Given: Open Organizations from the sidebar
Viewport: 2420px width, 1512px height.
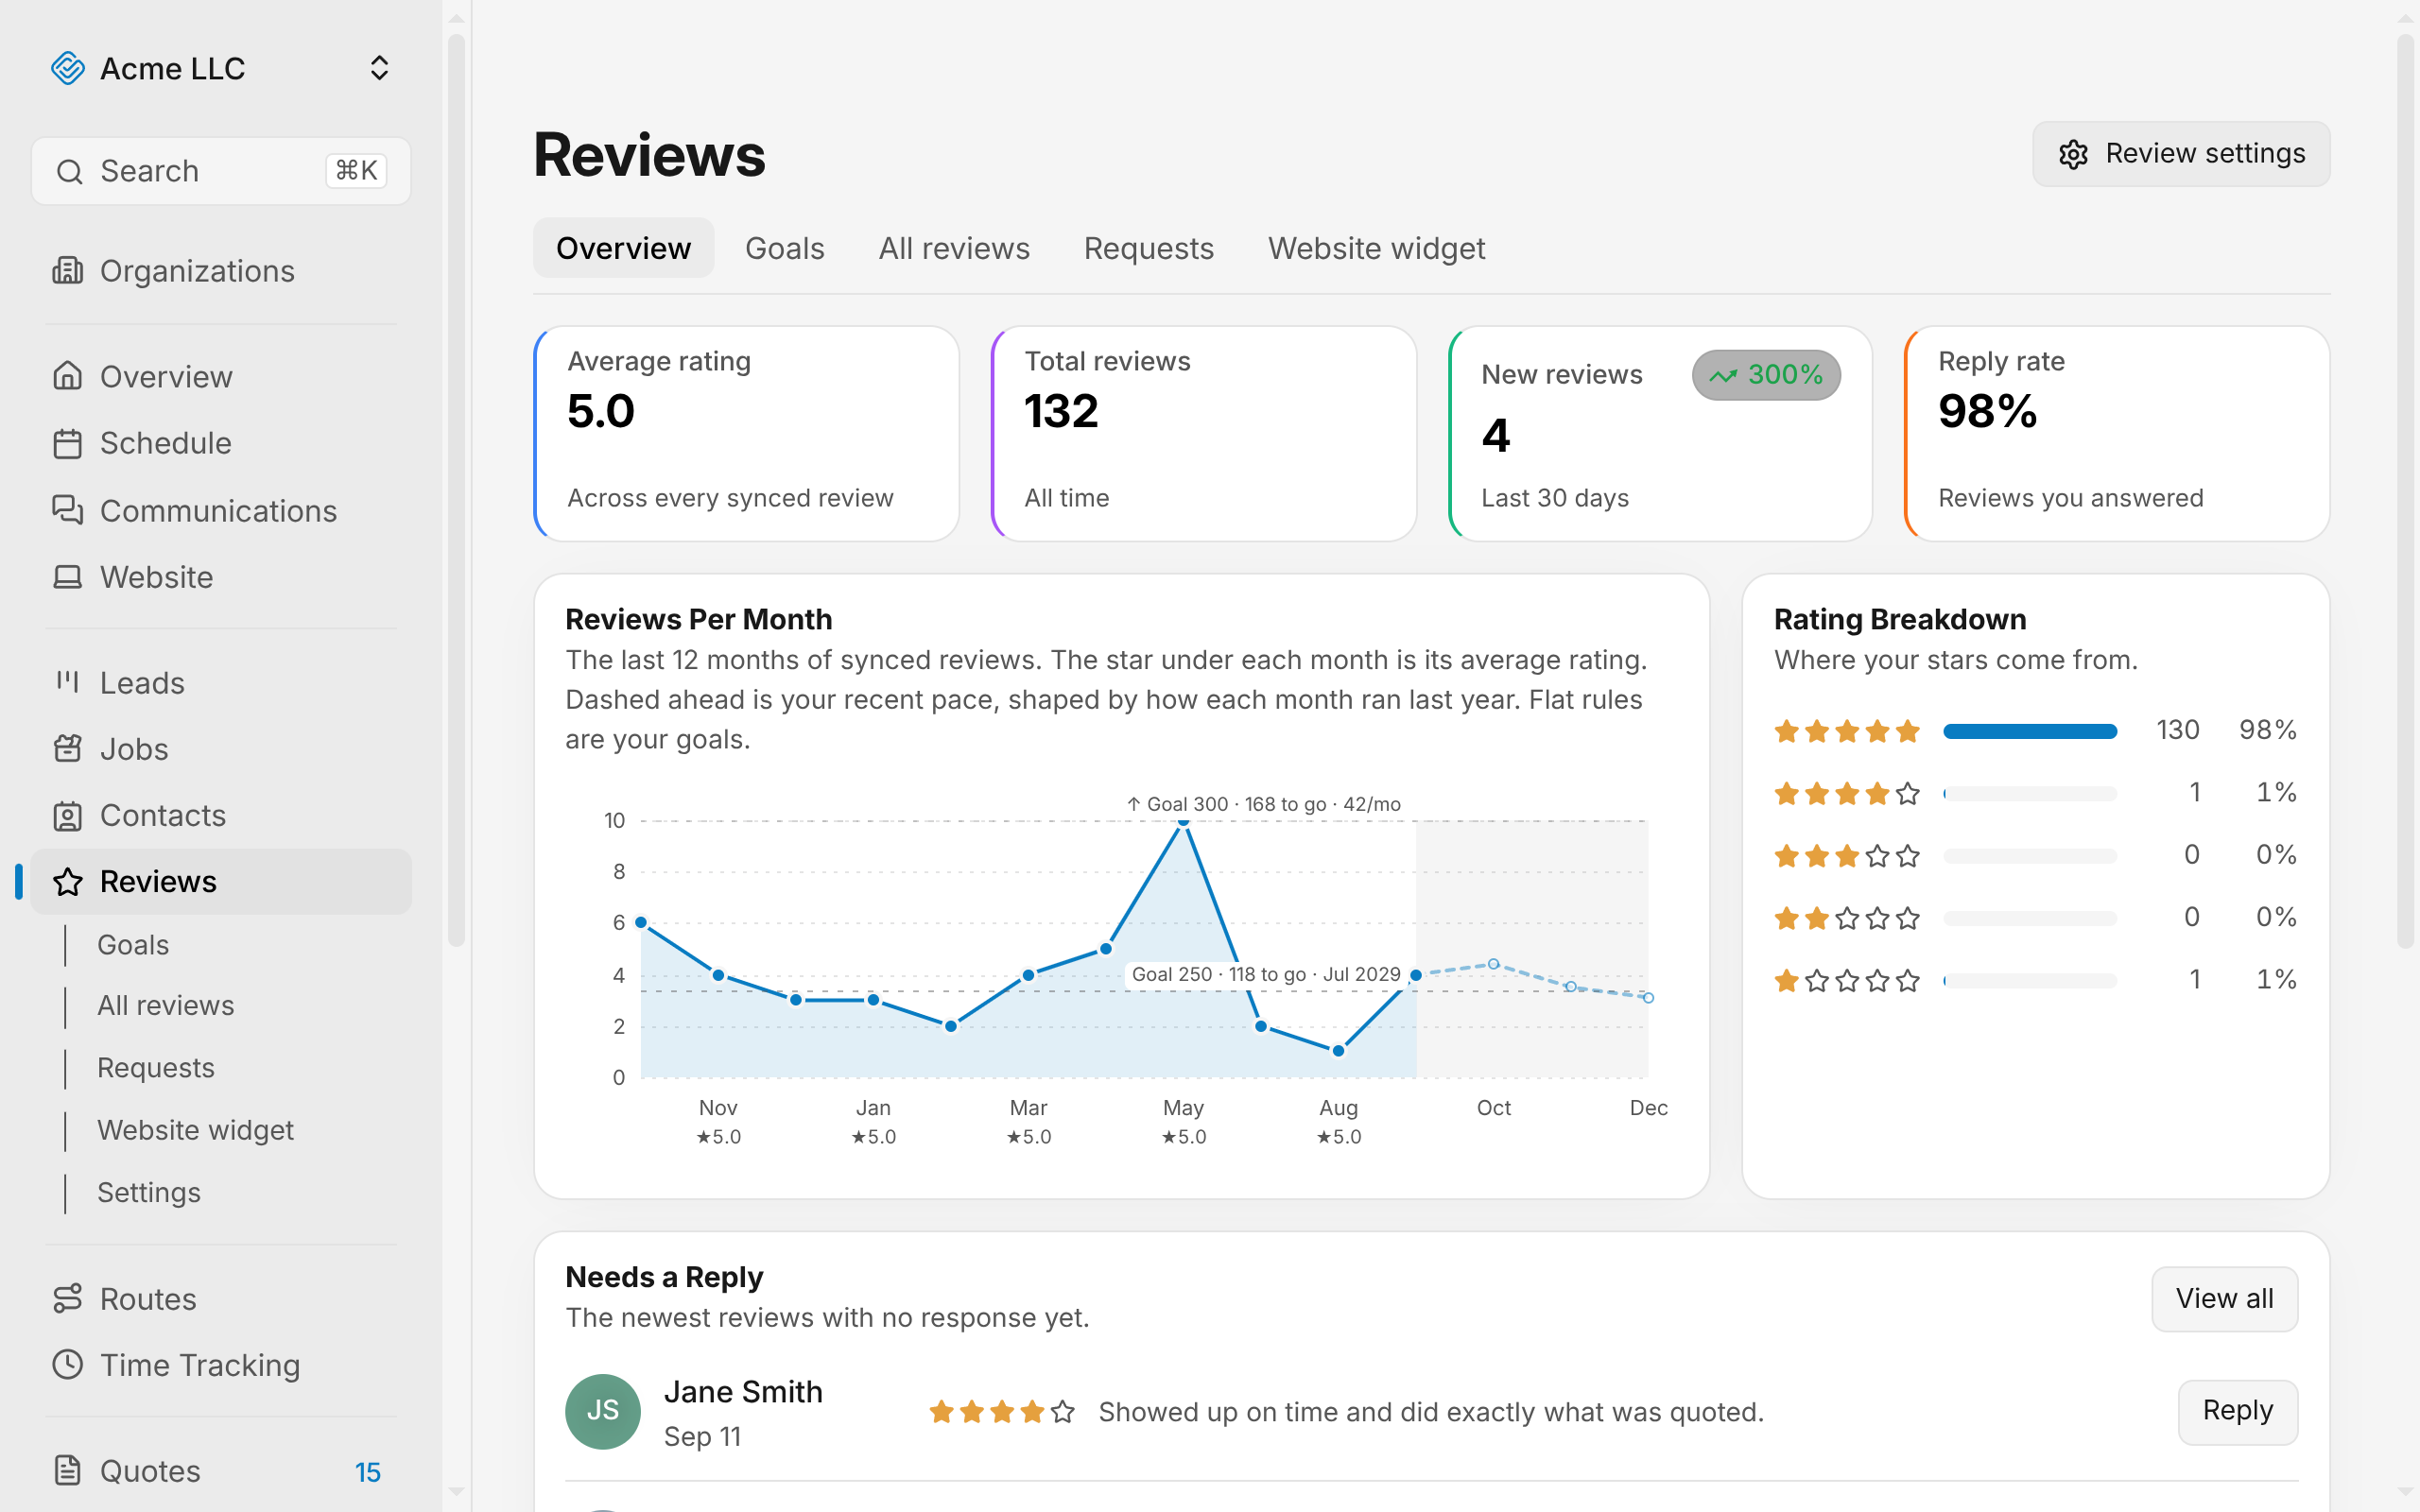Looking at the screenshot, I should [221, 271].
